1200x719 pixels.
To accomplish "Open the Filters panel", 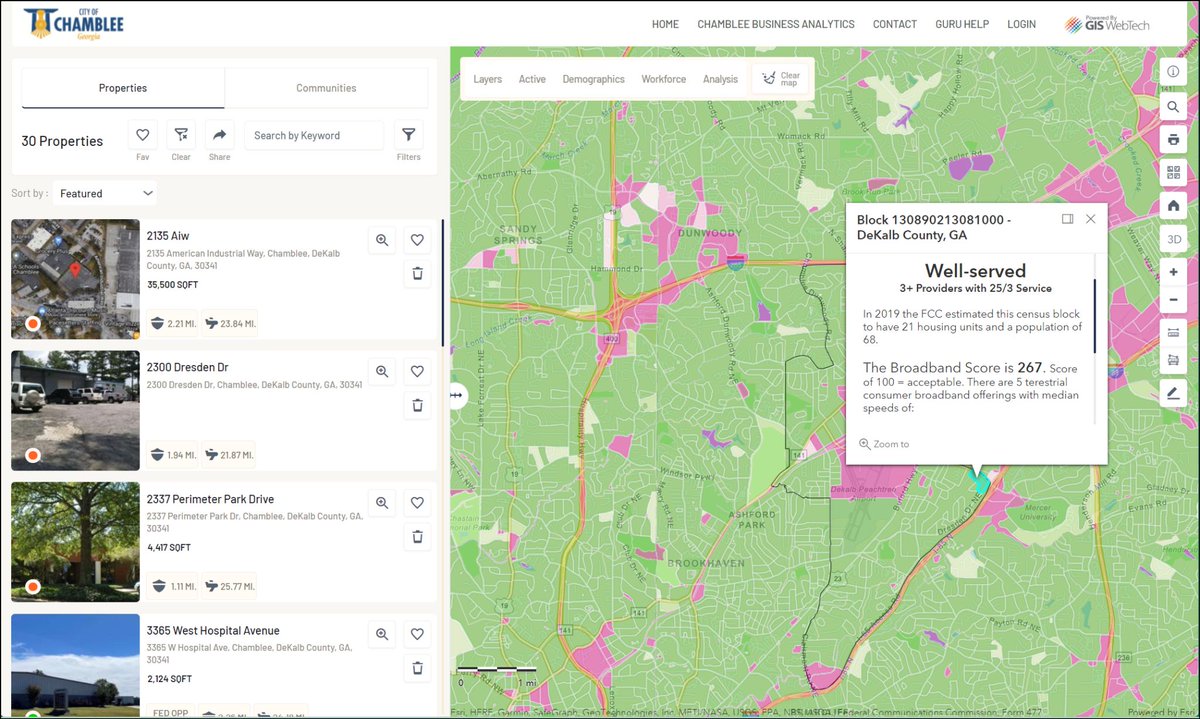I will tap(408, 134).
